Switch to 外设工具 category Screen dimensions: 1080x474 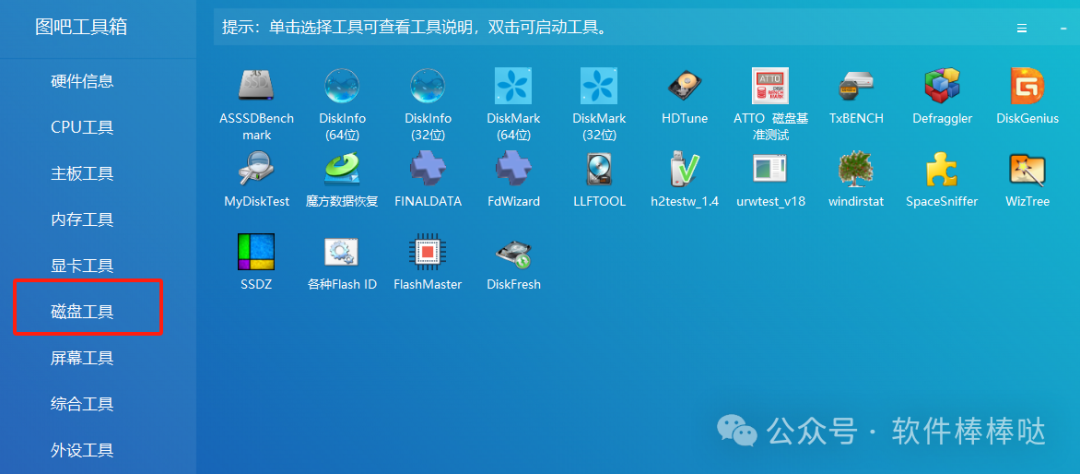[82, 451]
